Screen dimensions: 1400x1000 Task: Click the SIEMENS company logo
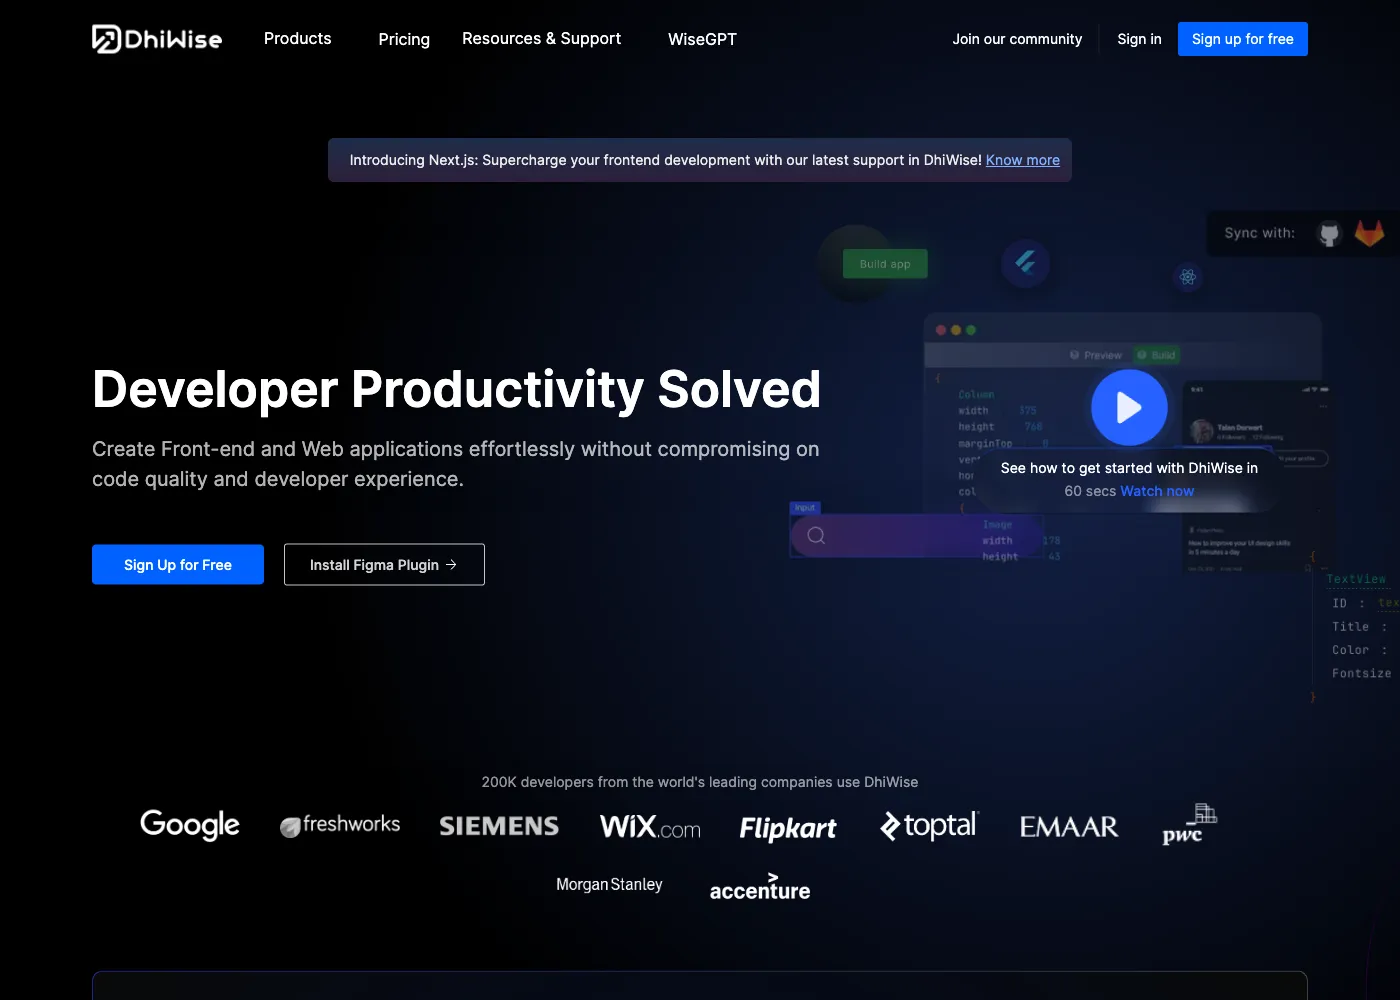[x=499, y=826]
